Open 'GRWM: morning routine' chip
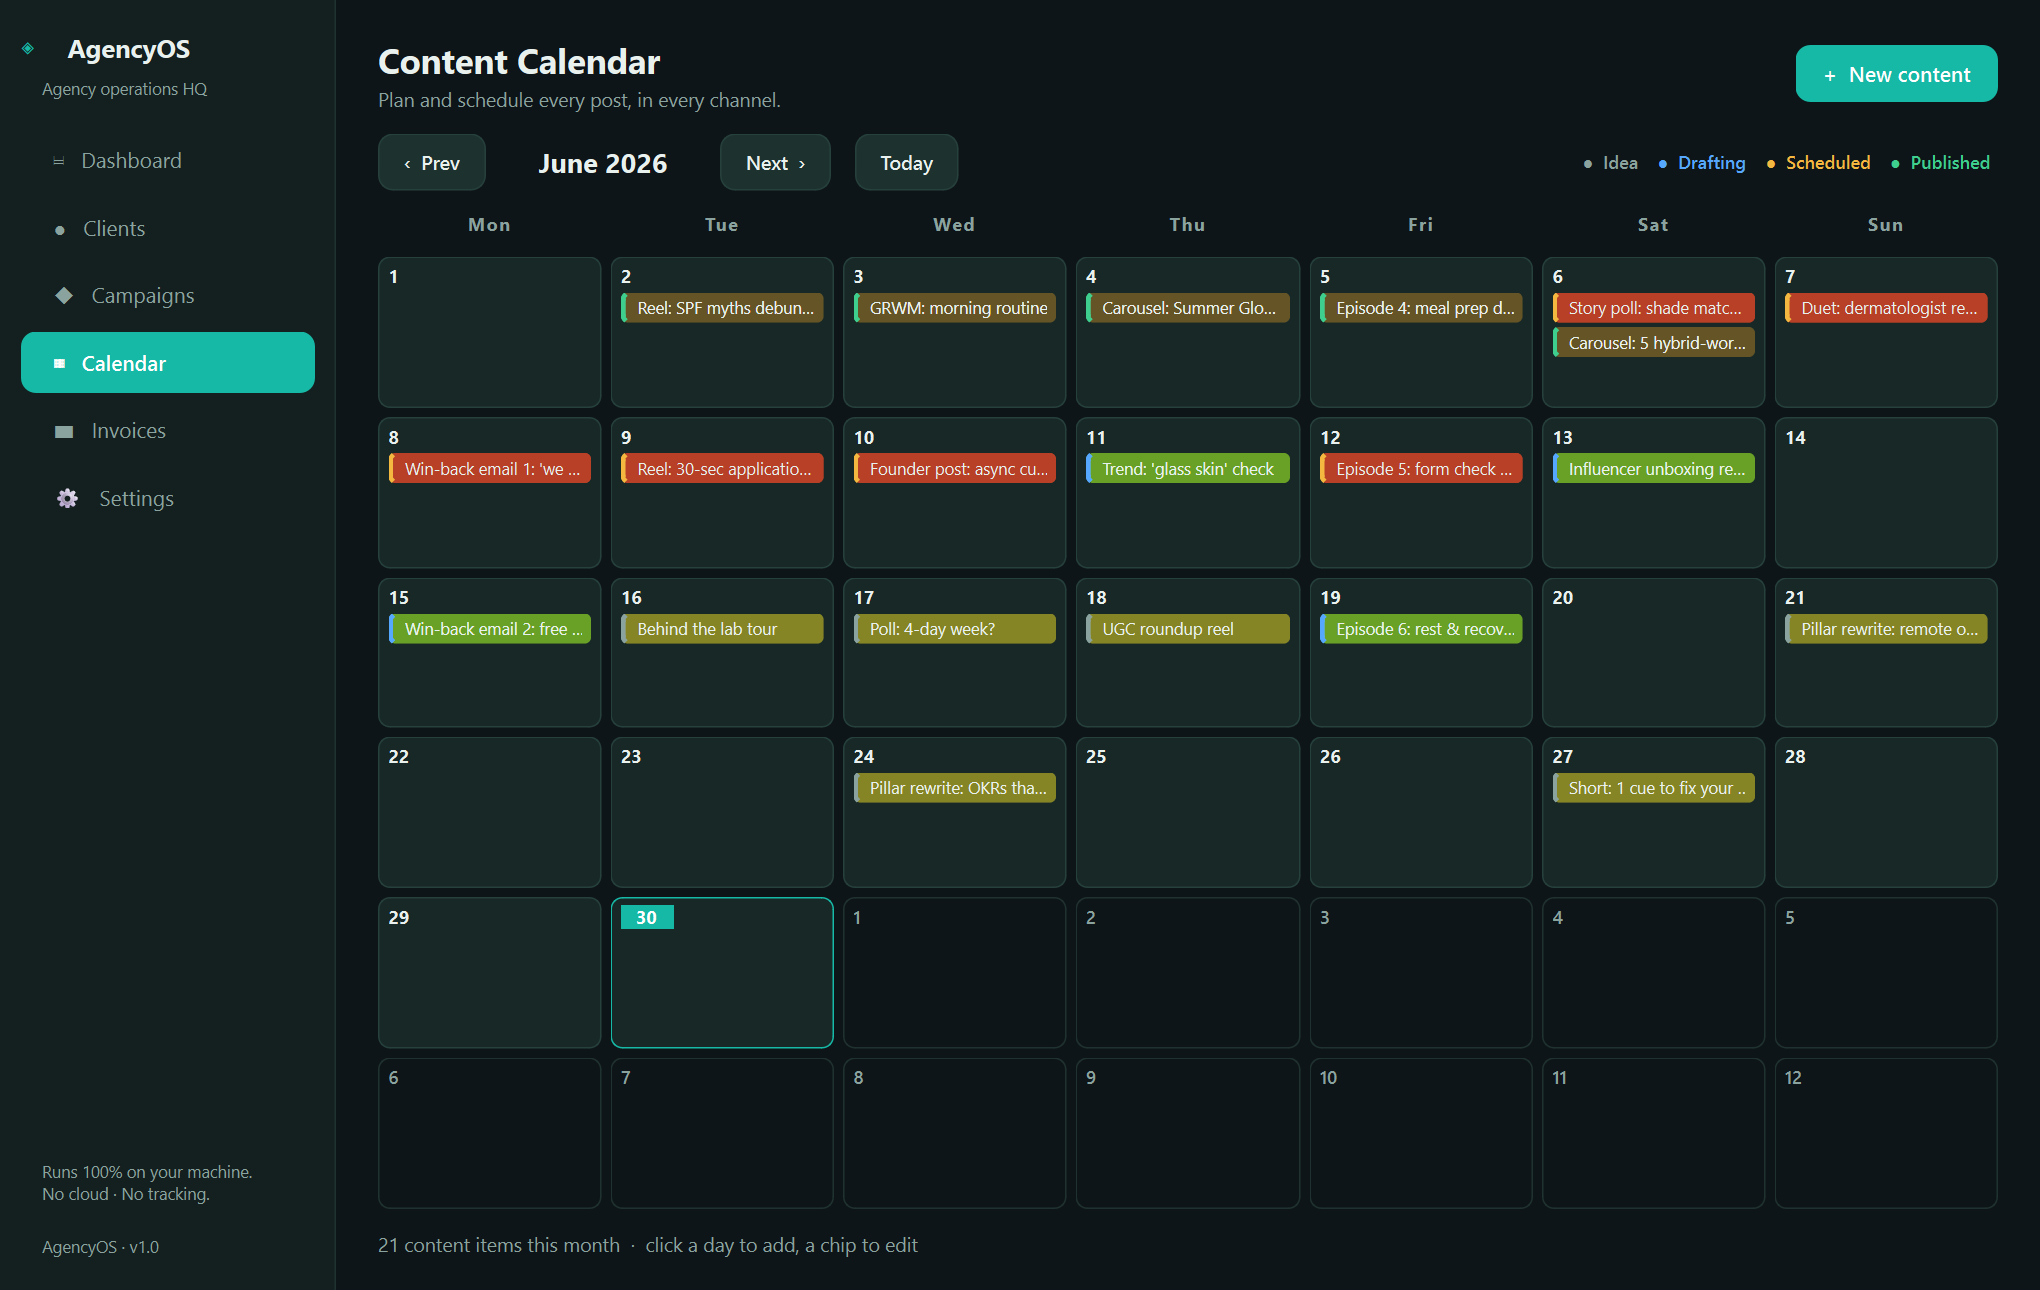The image size is (2040, 1290). coord(955,308)
